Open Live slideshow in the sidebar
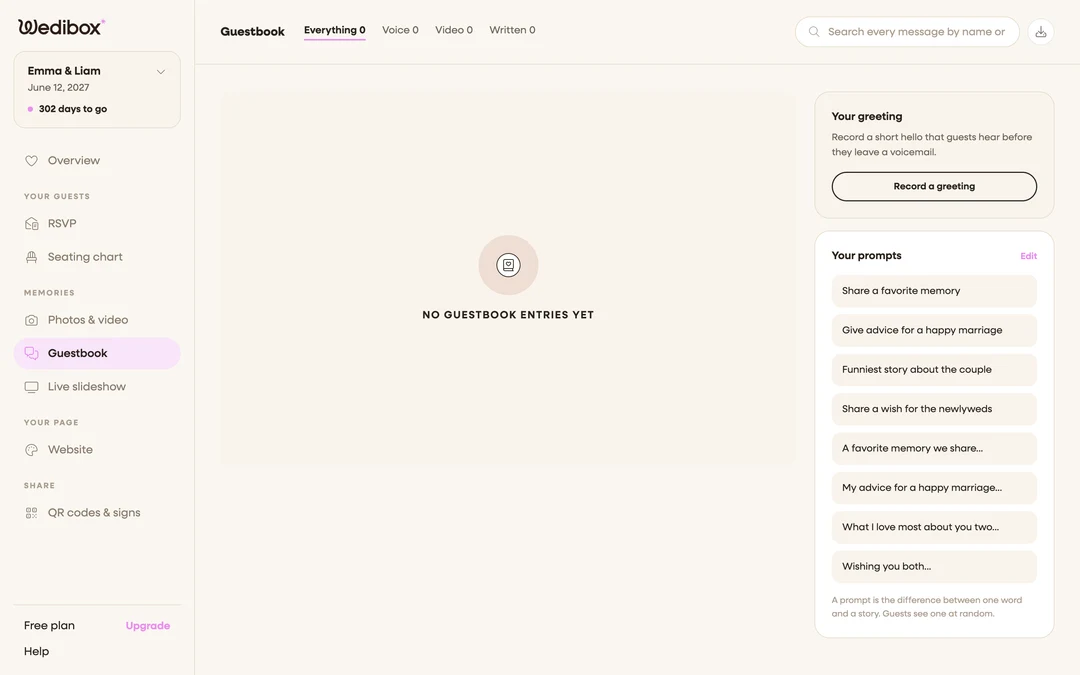 point(97,387)
